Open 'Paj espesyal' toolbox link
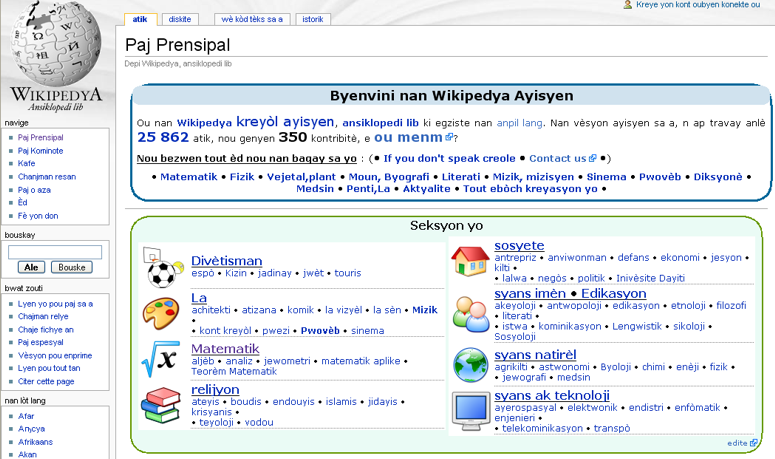Screen dimensions: 775x459 coord(41,342)
